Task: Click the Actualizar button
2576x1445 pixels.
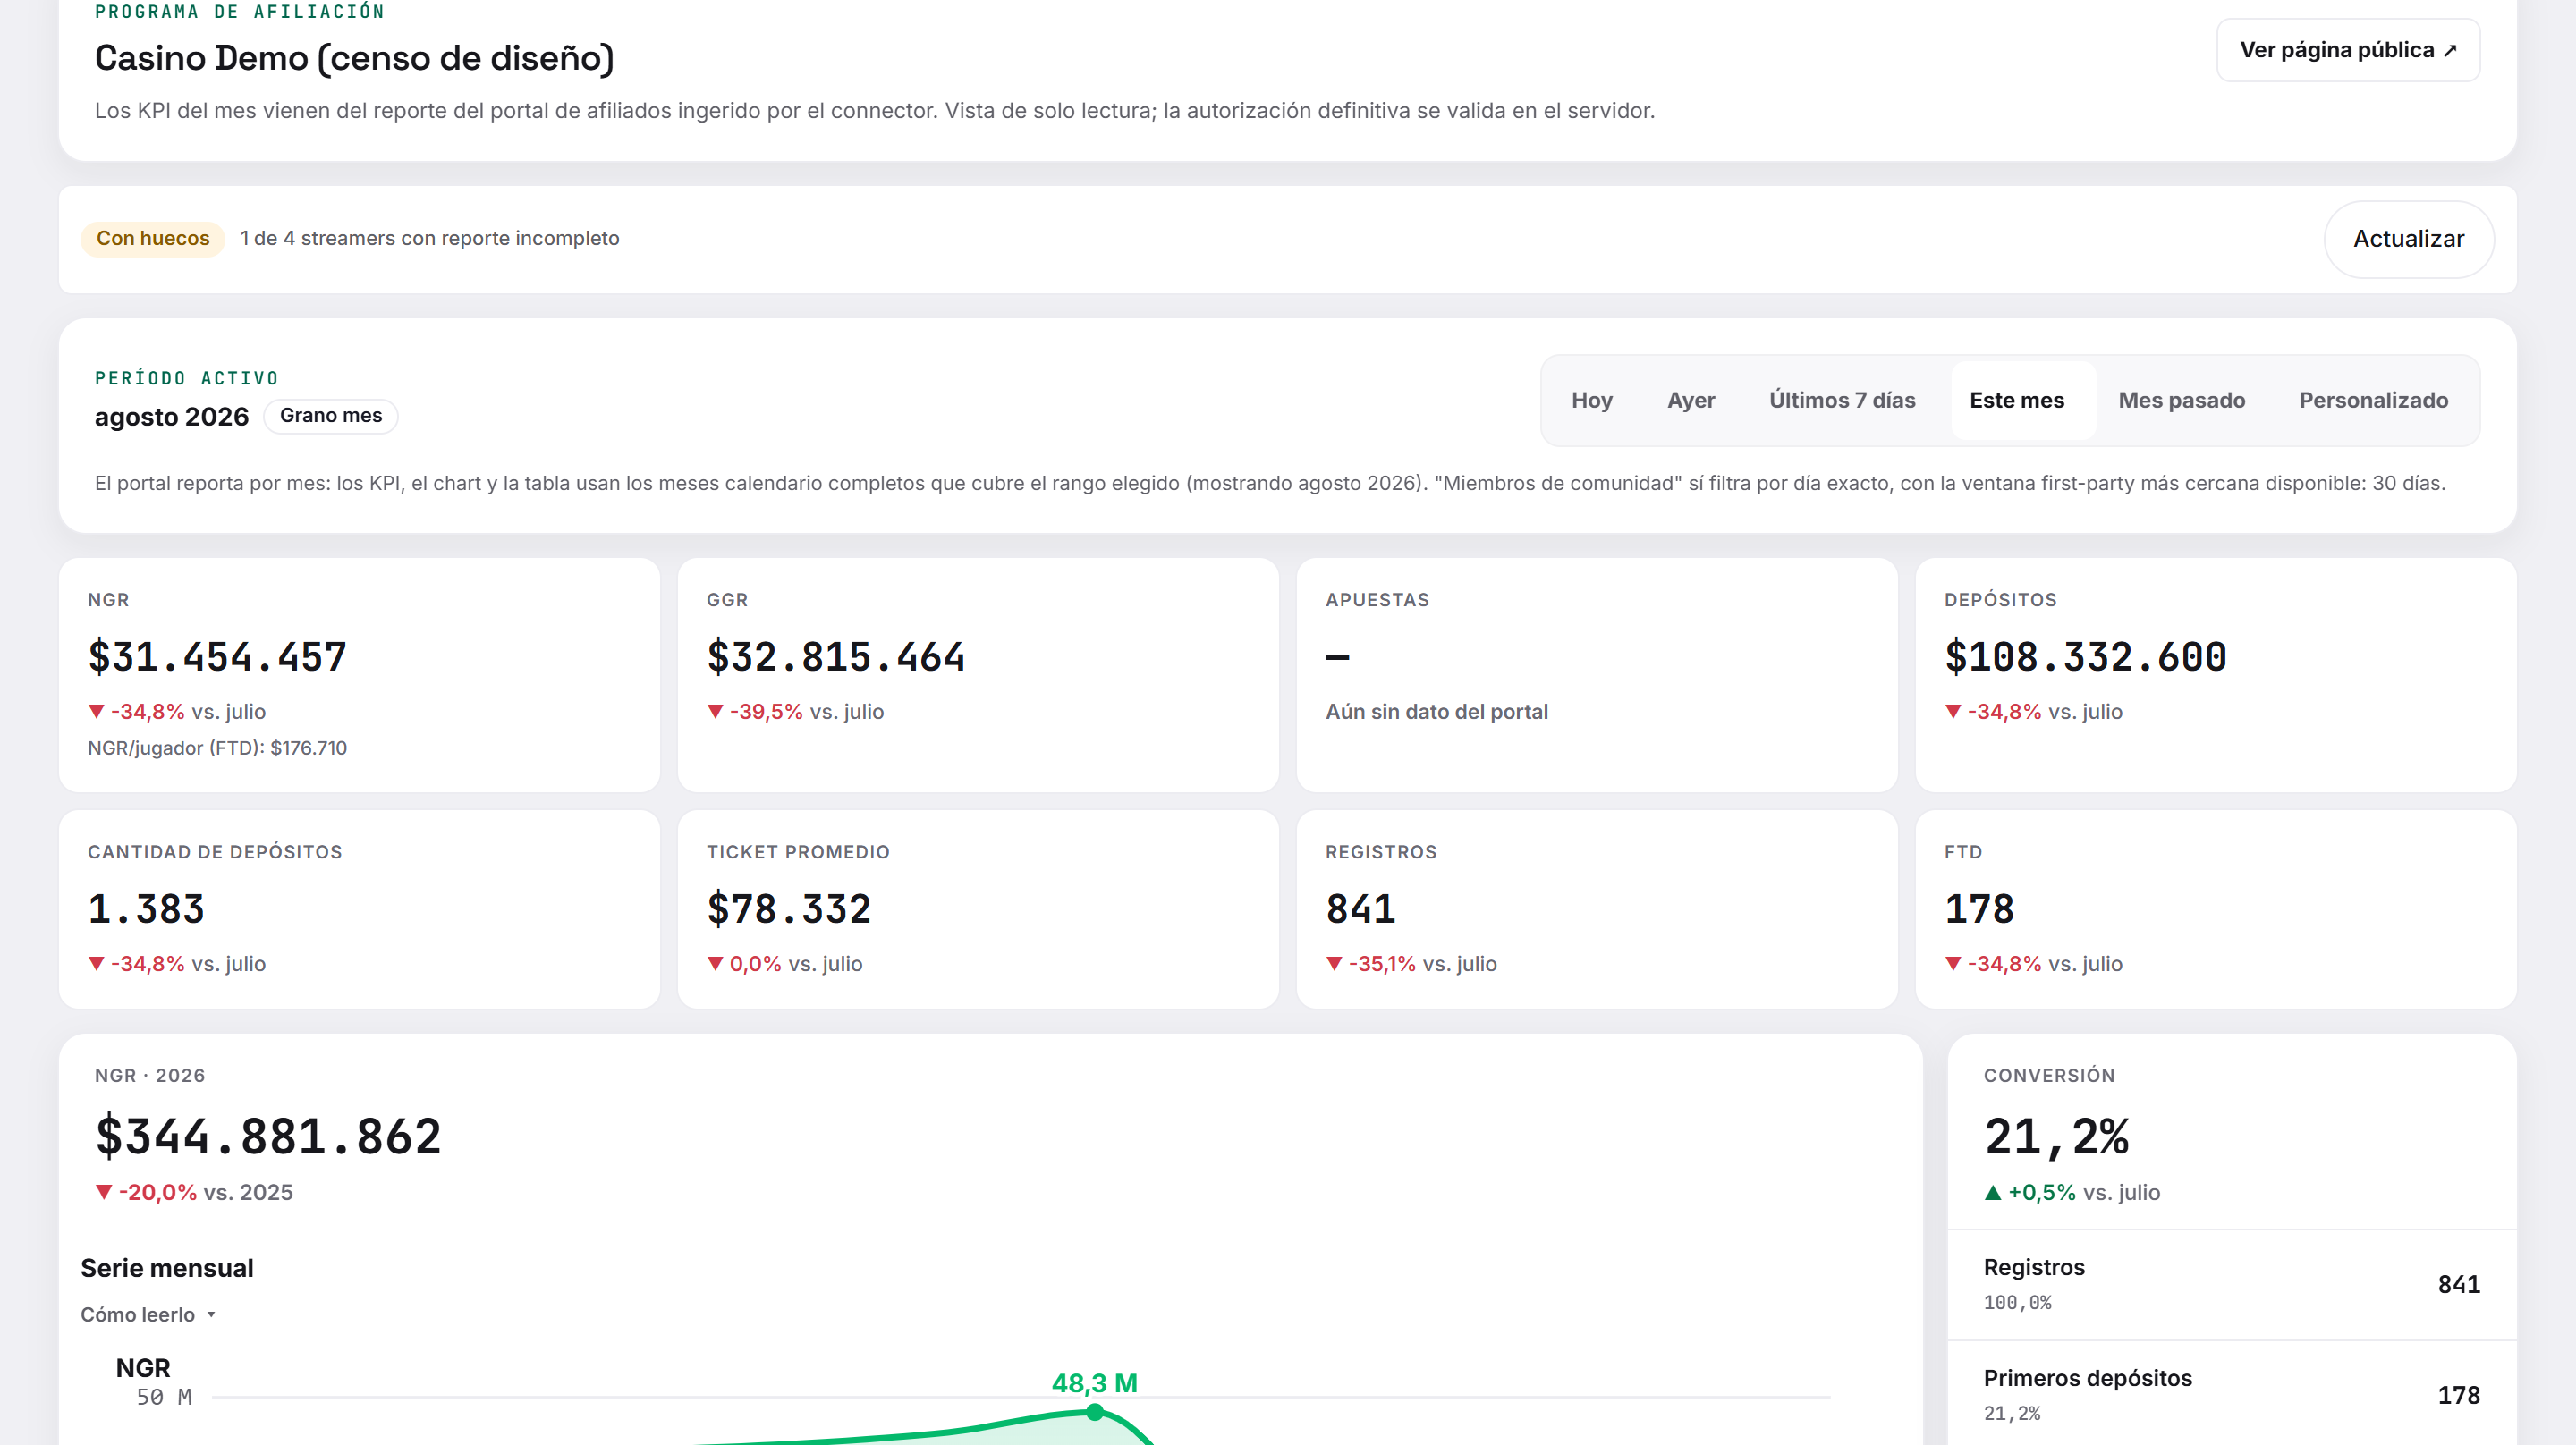Action: (2408, 239)
